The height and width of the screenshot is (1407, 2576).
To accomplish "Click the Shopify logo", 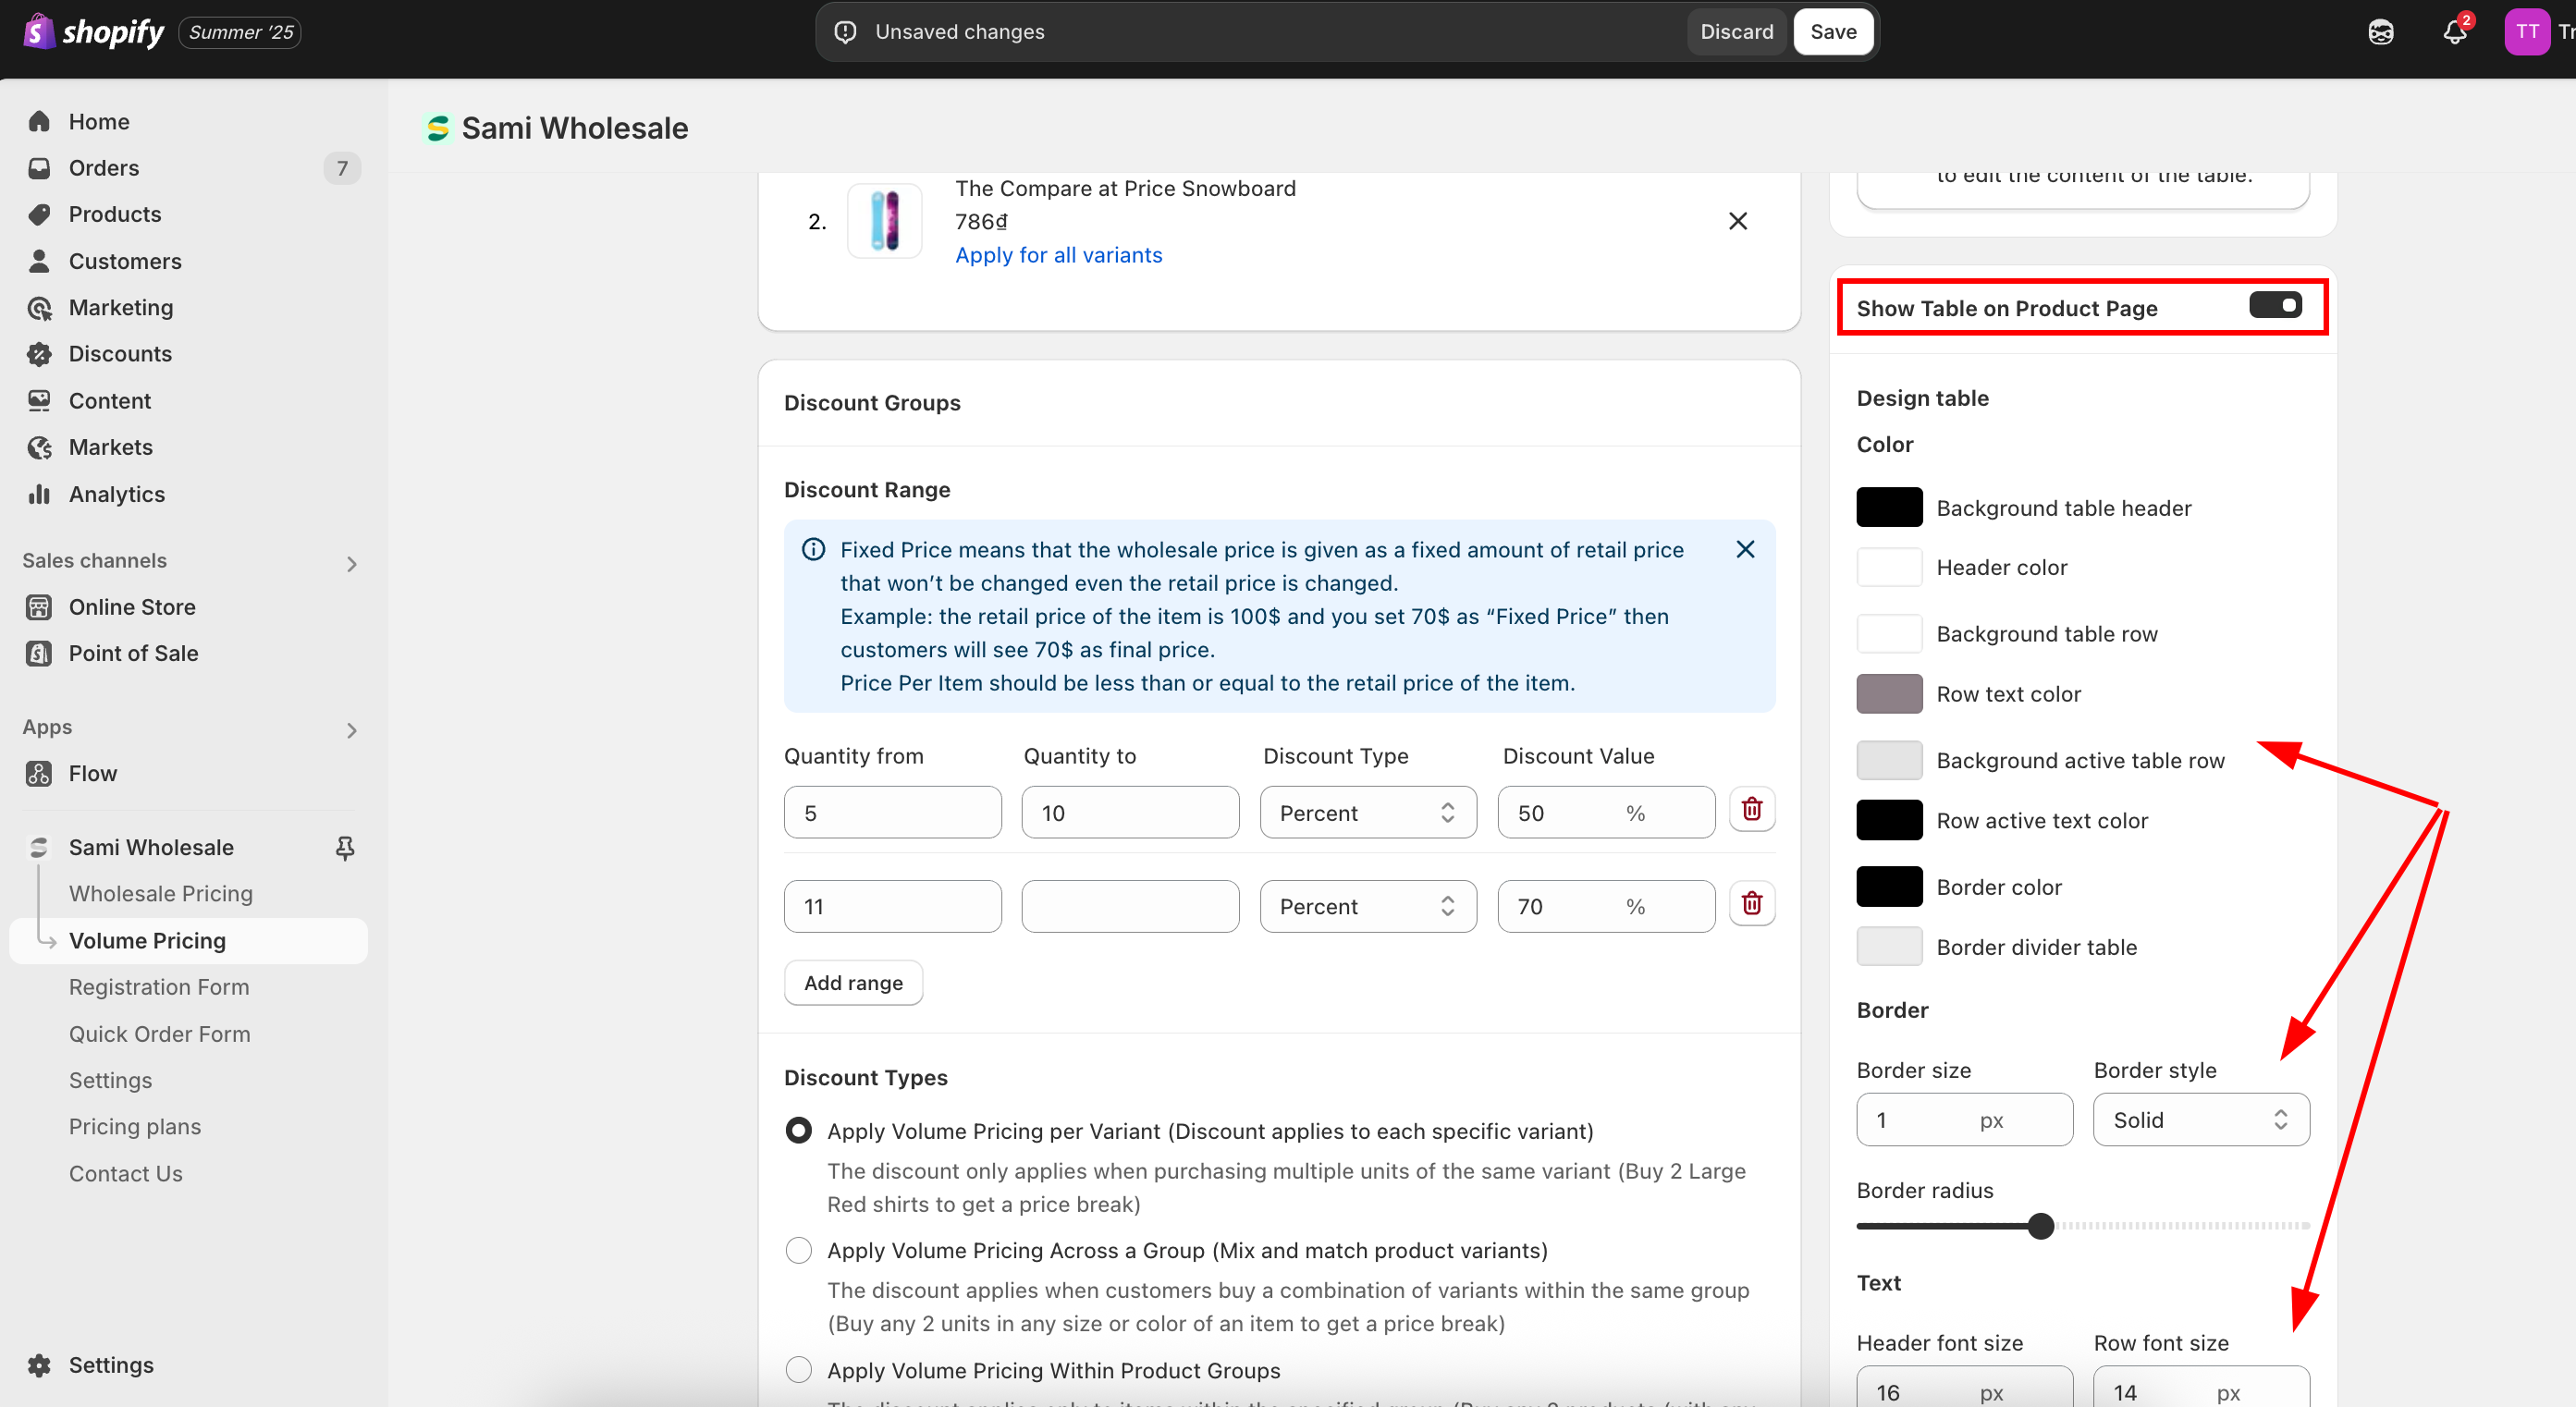I will (93, 32).
